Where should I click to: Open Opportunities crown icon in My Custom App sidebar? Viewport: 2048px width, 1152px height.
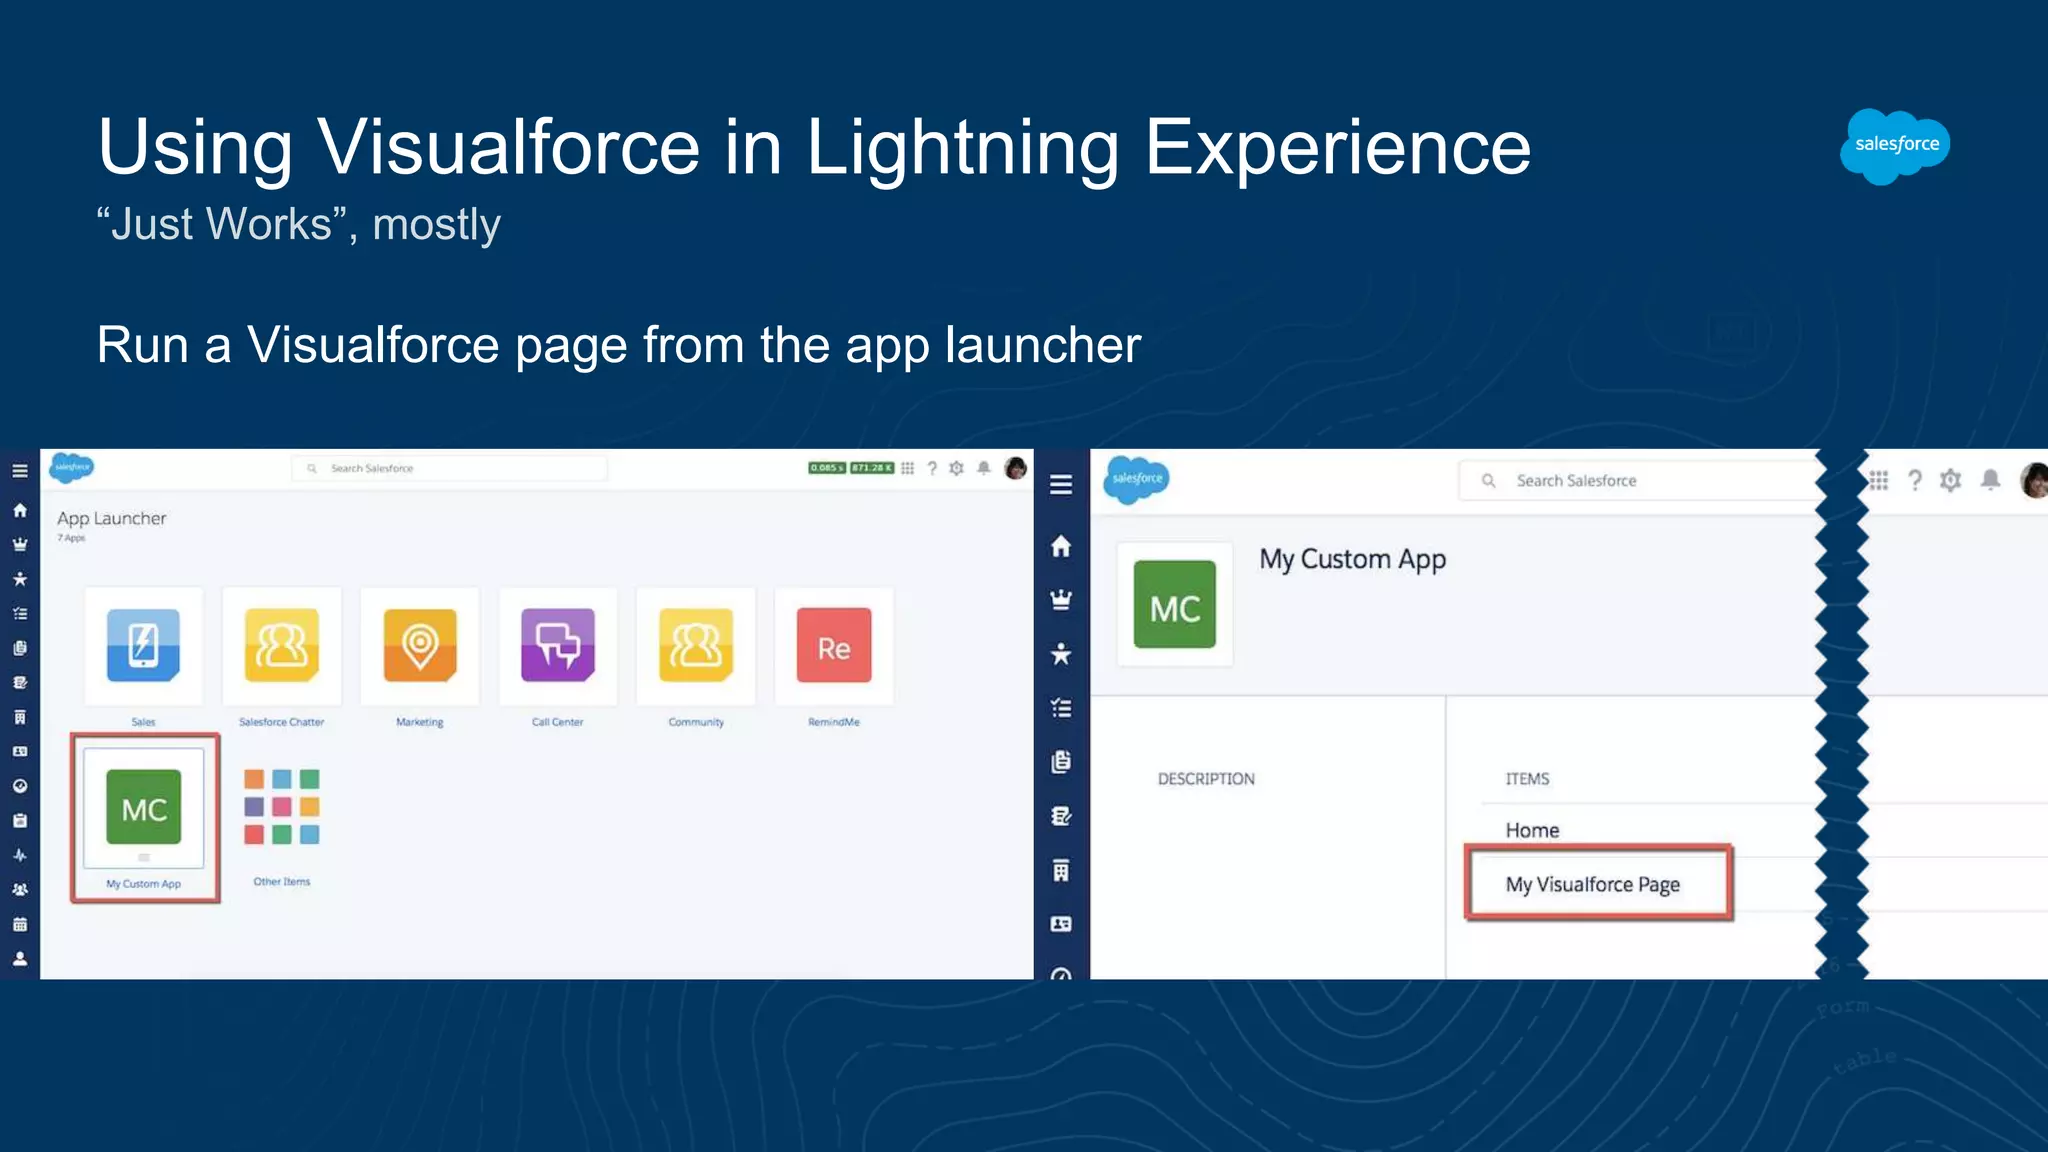pyautogui.click(x=1061, y=600)
